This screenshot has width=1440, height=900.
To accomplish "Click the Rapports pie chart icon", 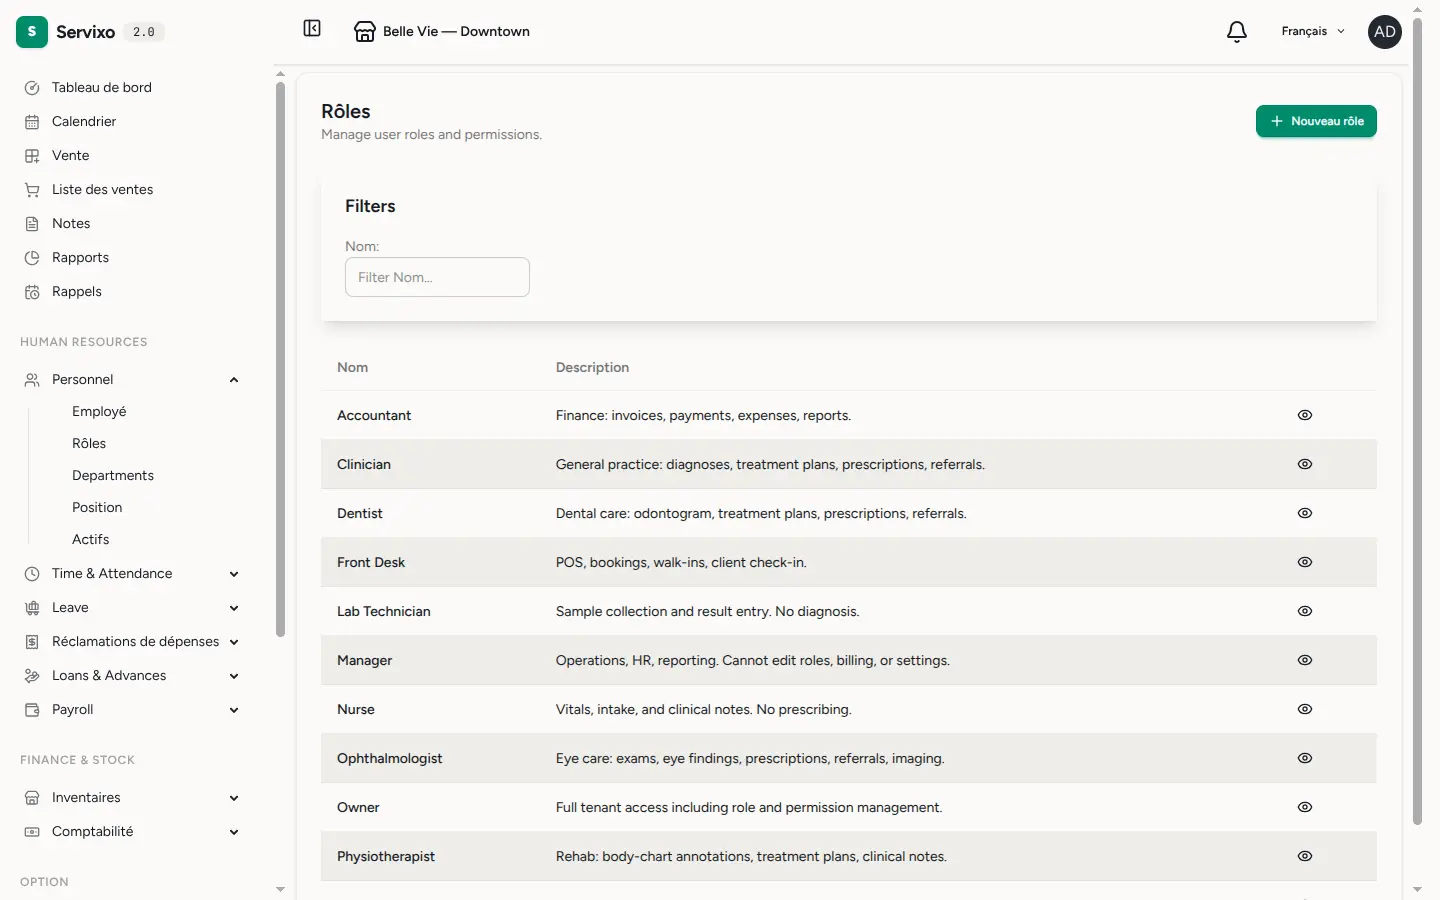I will pyautogui.click(x=32, y=257).
